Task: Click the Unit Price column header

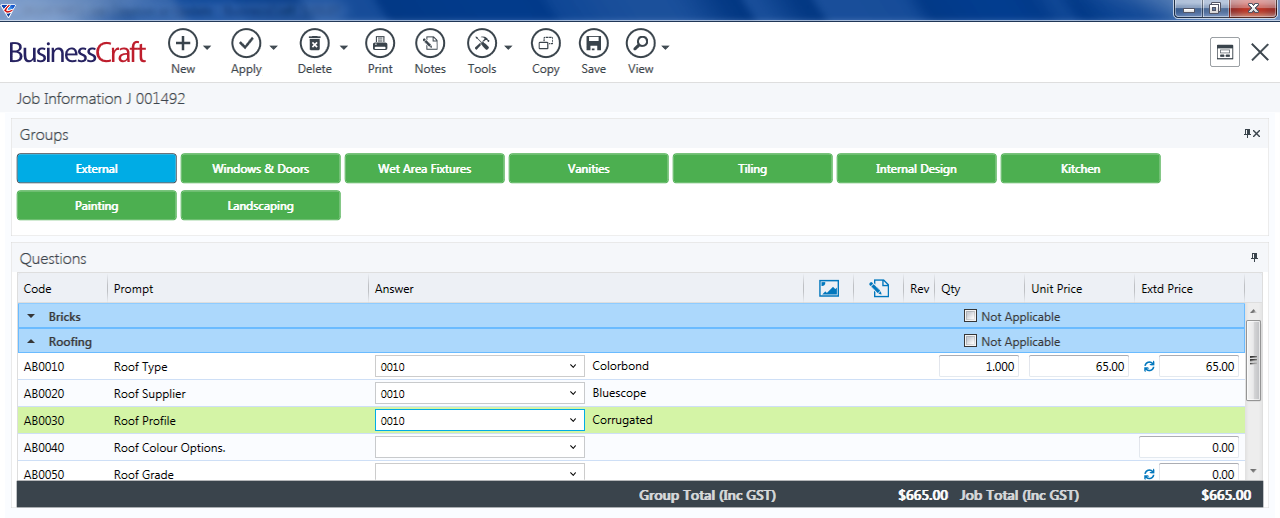Action: (1079, 289)
